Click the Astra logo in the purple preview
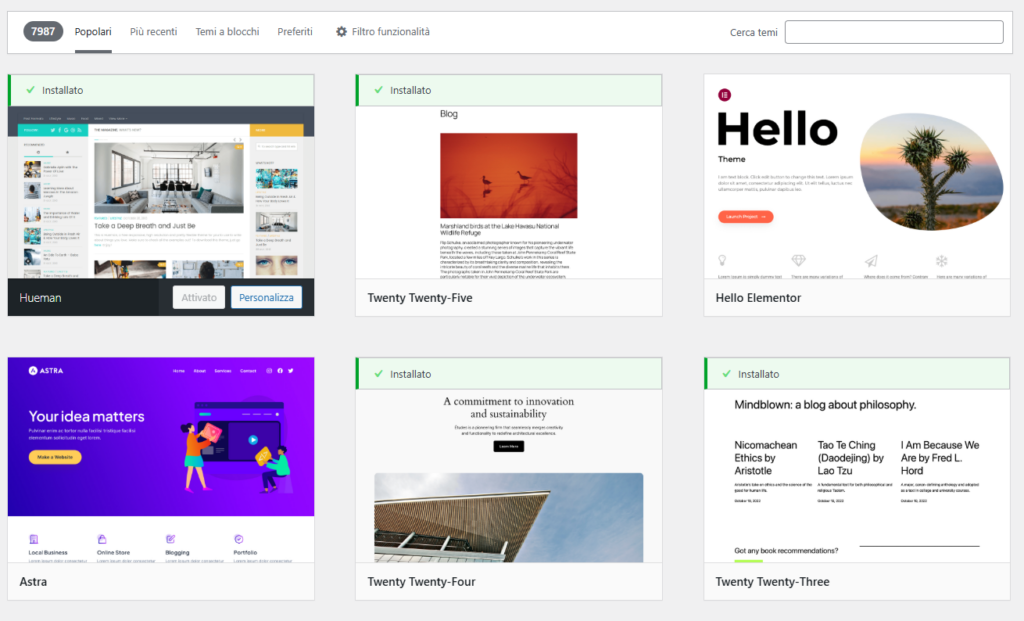Viewport: 1024px width, 621px height. [34, 370]
